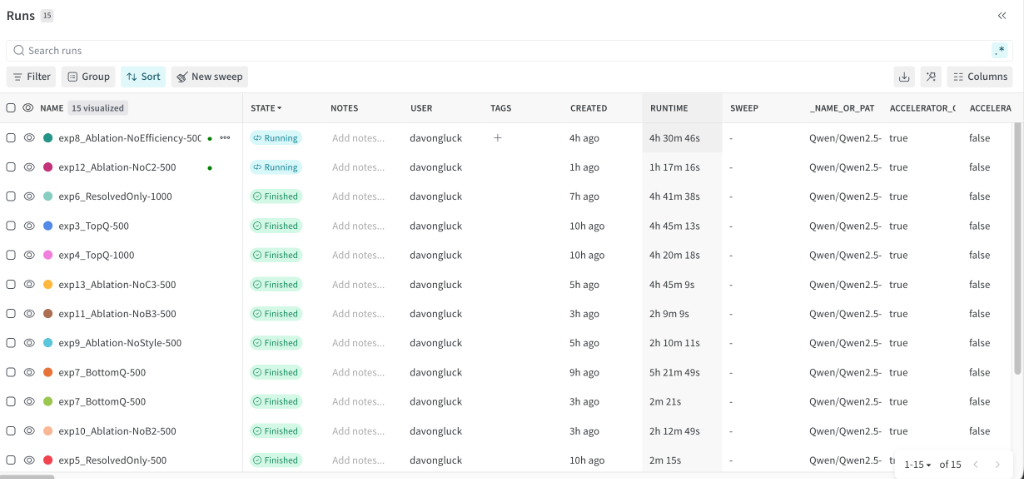1024x479 pixels.
Task: Click the Group button
Action: [88, 76]
